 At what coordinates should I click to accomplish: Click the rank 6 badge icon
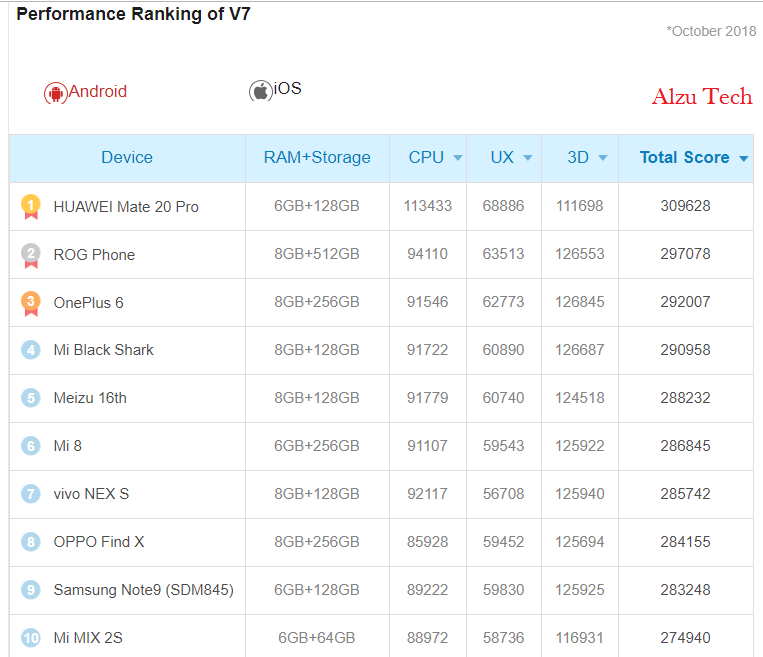[x=31, y=446]
